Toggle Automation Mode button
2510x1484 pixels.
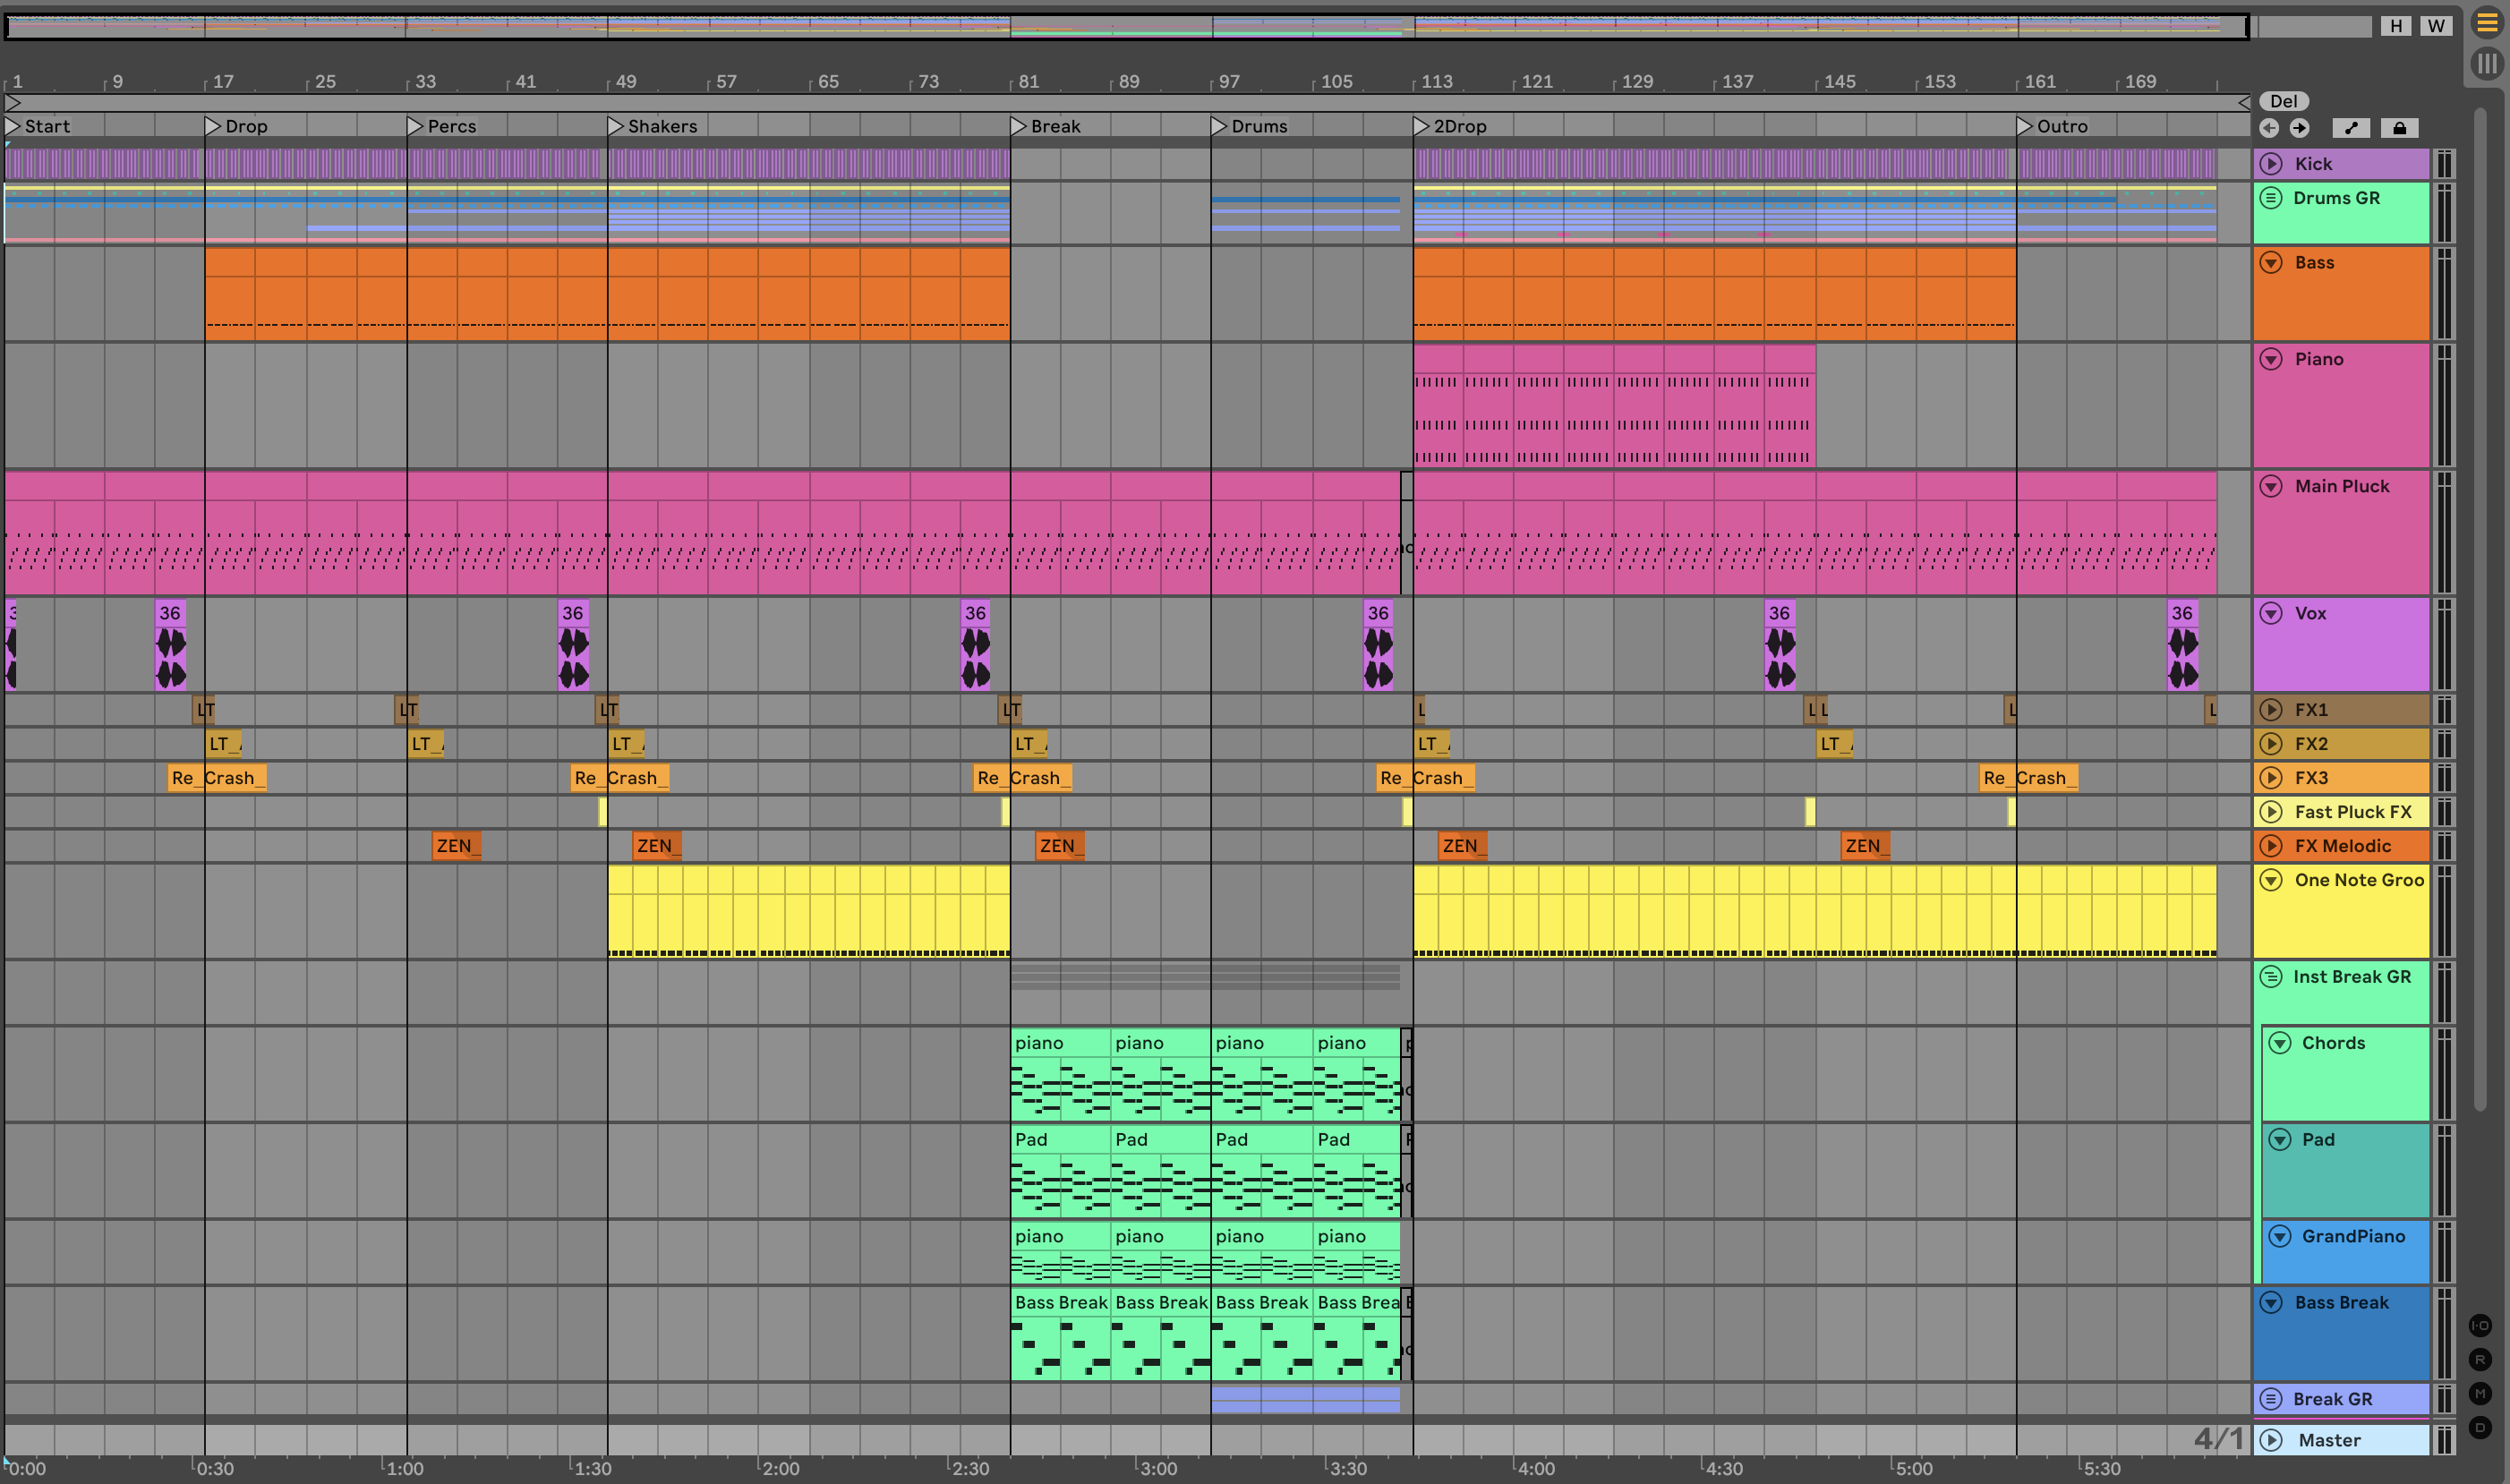(x=2351, y=128)
